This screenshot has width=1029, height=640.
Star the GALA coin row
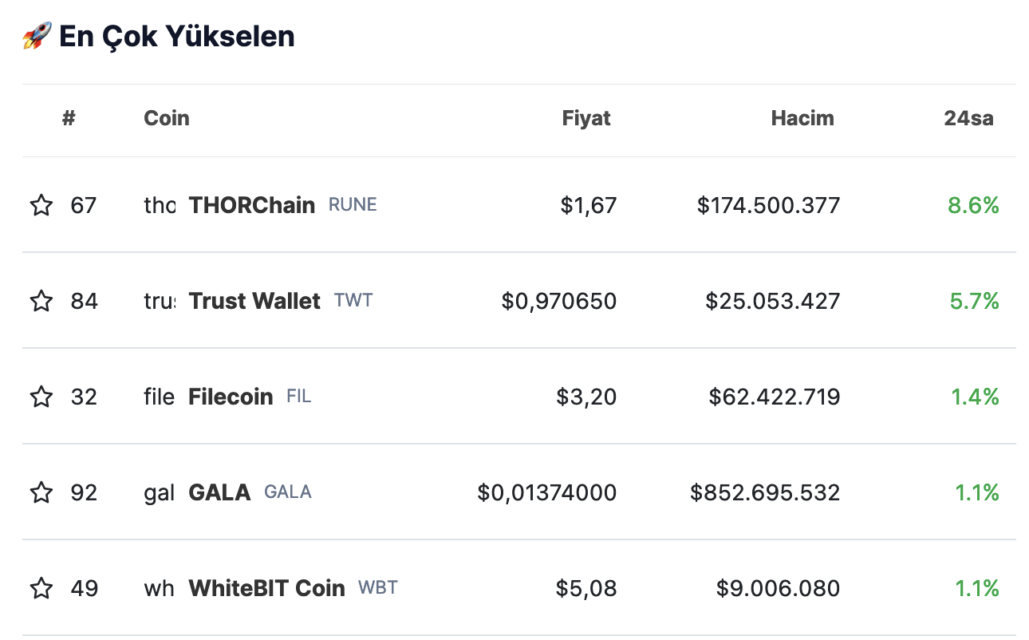[41, 492]
